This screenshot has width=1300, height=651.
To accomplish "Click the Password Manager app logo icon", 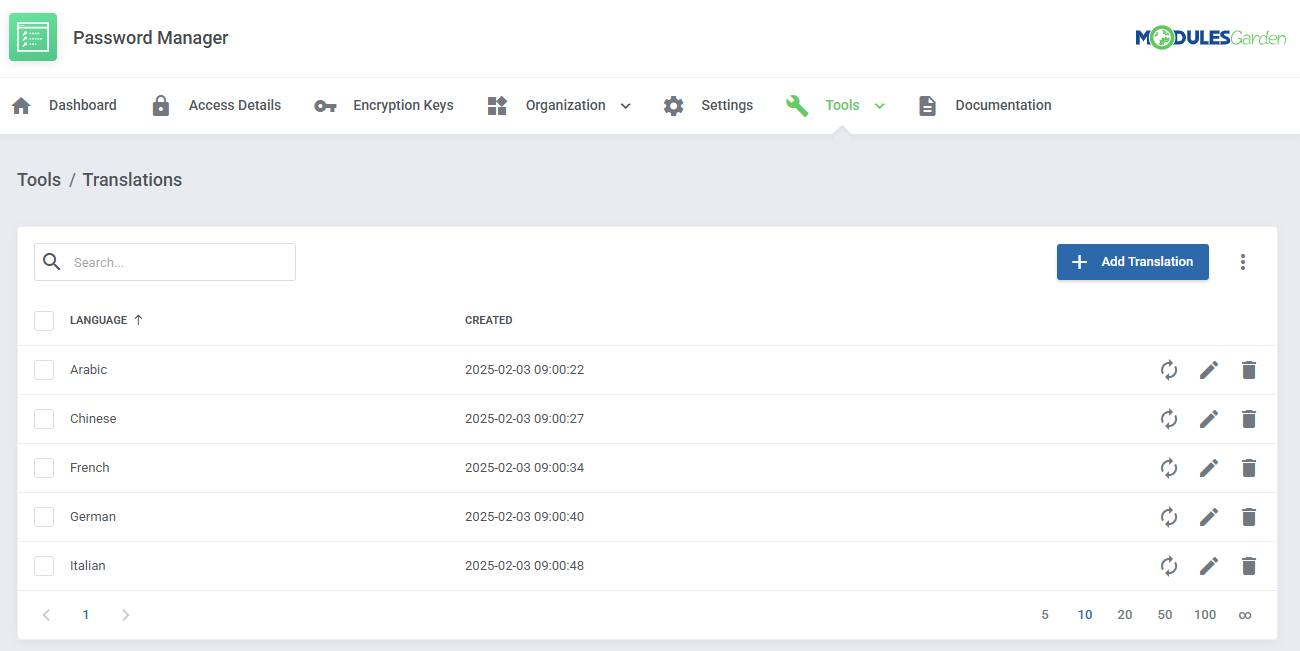I will pyautogui.click(x=33, y=37).
